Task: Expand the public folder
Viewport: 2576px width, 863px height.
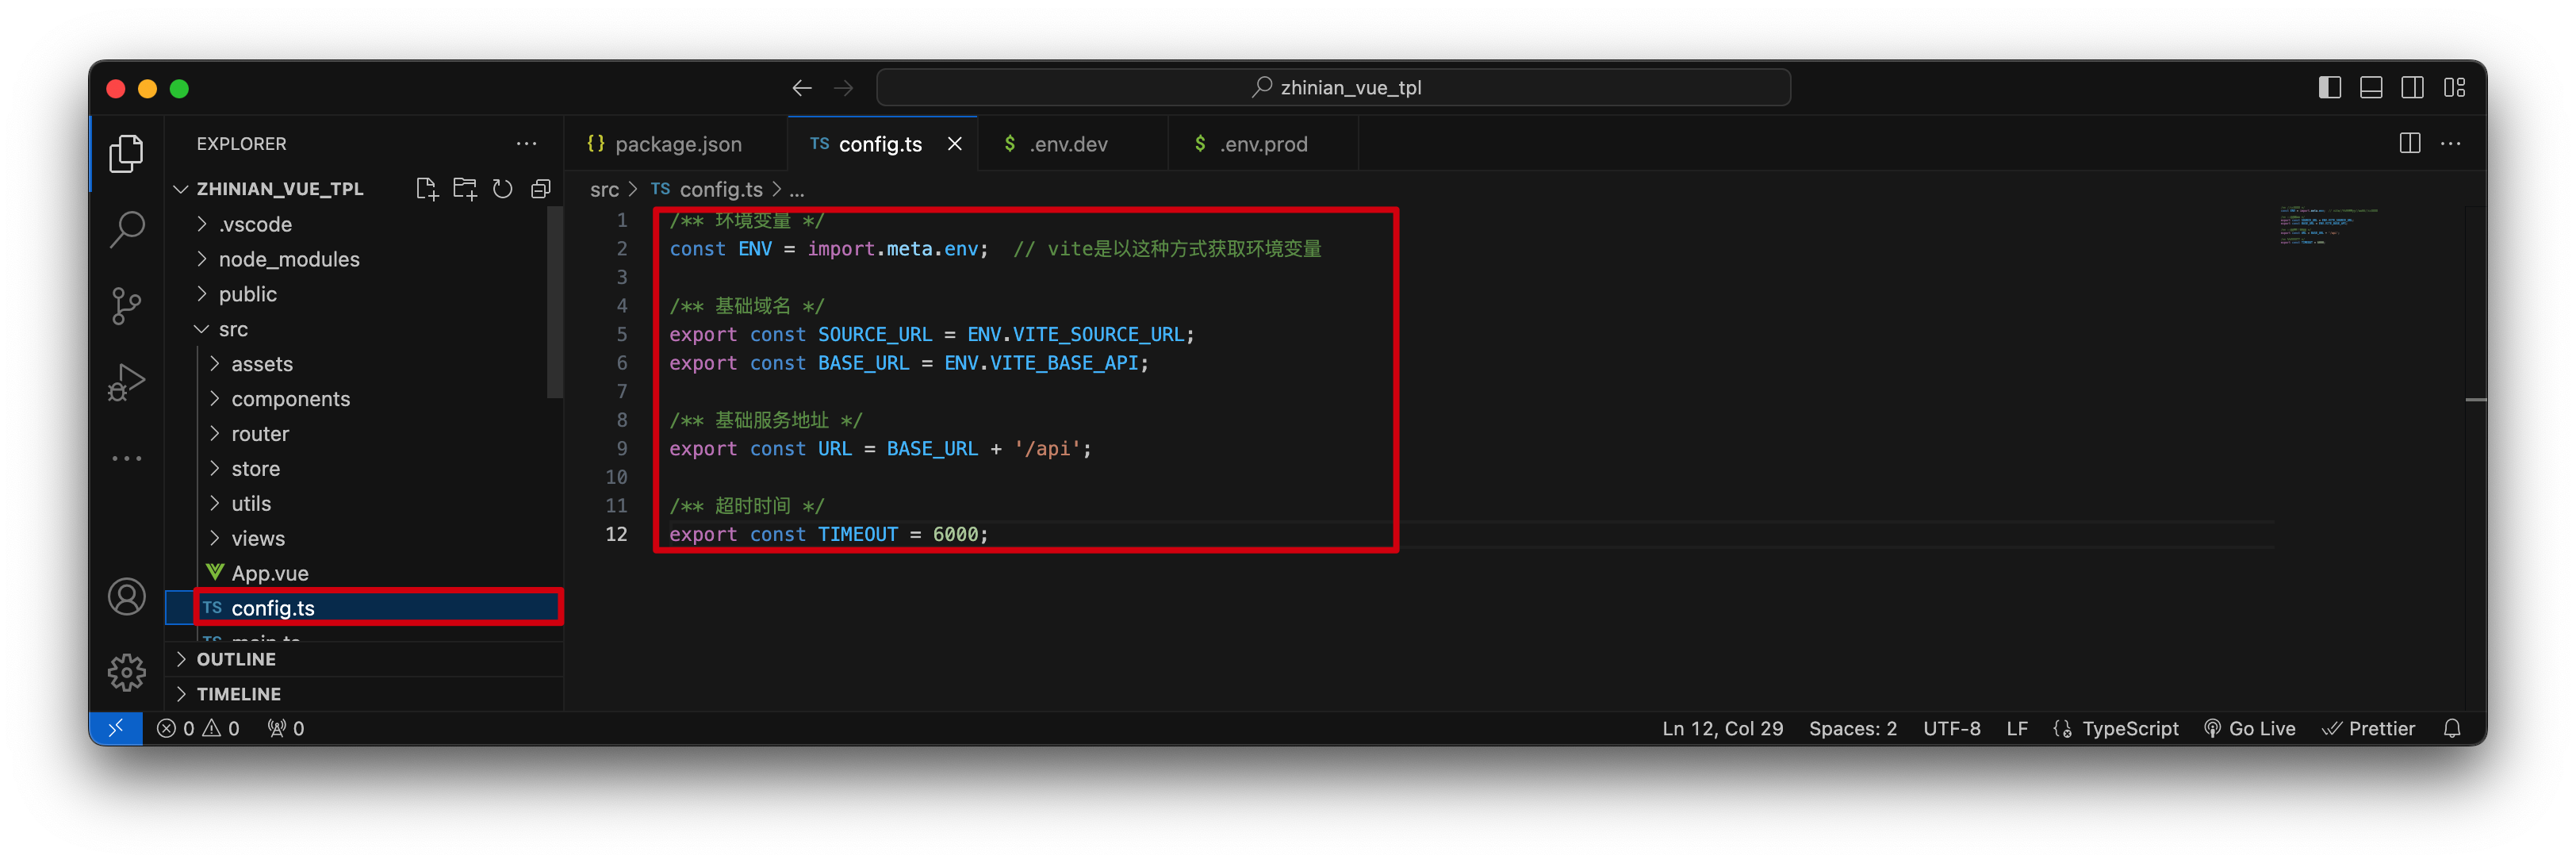Action: (364, 294)
